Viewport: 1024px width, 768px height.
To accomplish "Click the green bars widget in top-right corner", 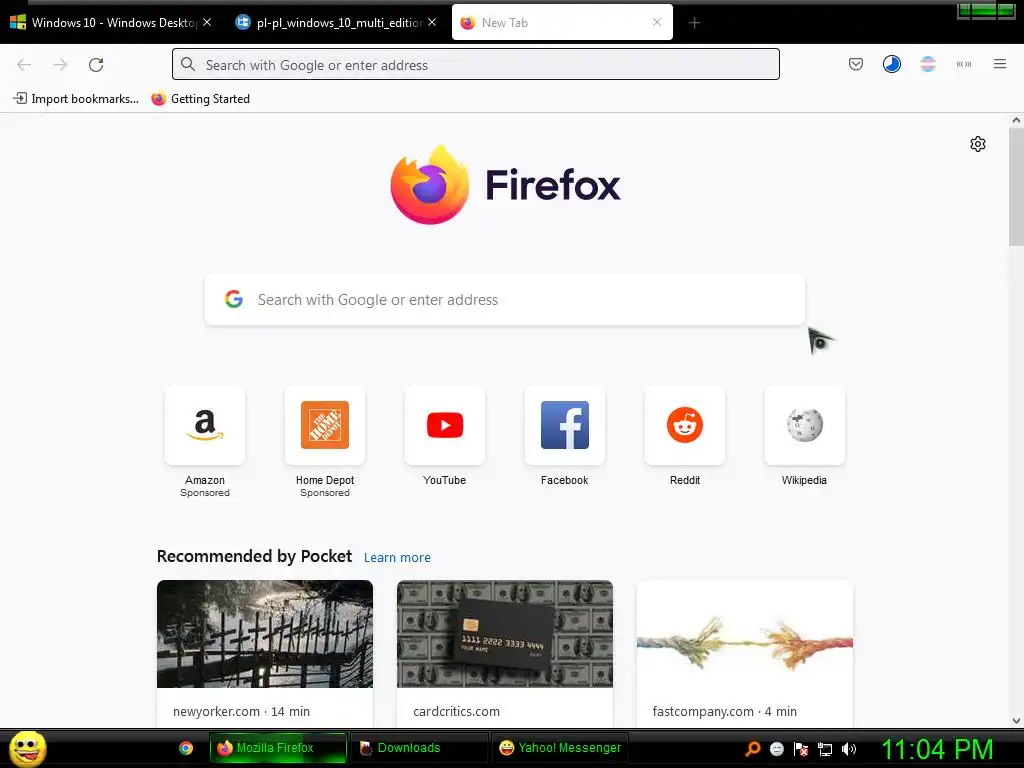I will tap(986, 10).
